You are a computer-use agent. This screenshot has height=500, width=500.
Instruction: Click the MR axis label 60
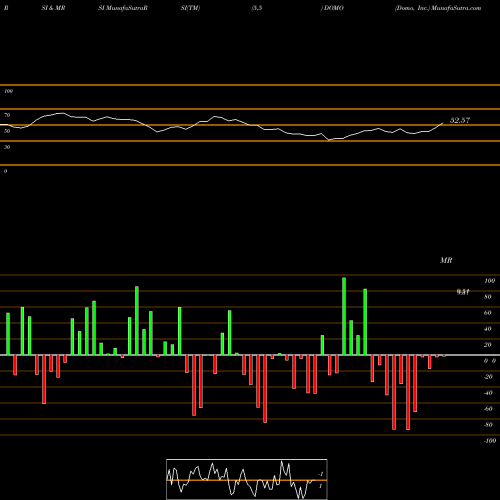[488, 313]
